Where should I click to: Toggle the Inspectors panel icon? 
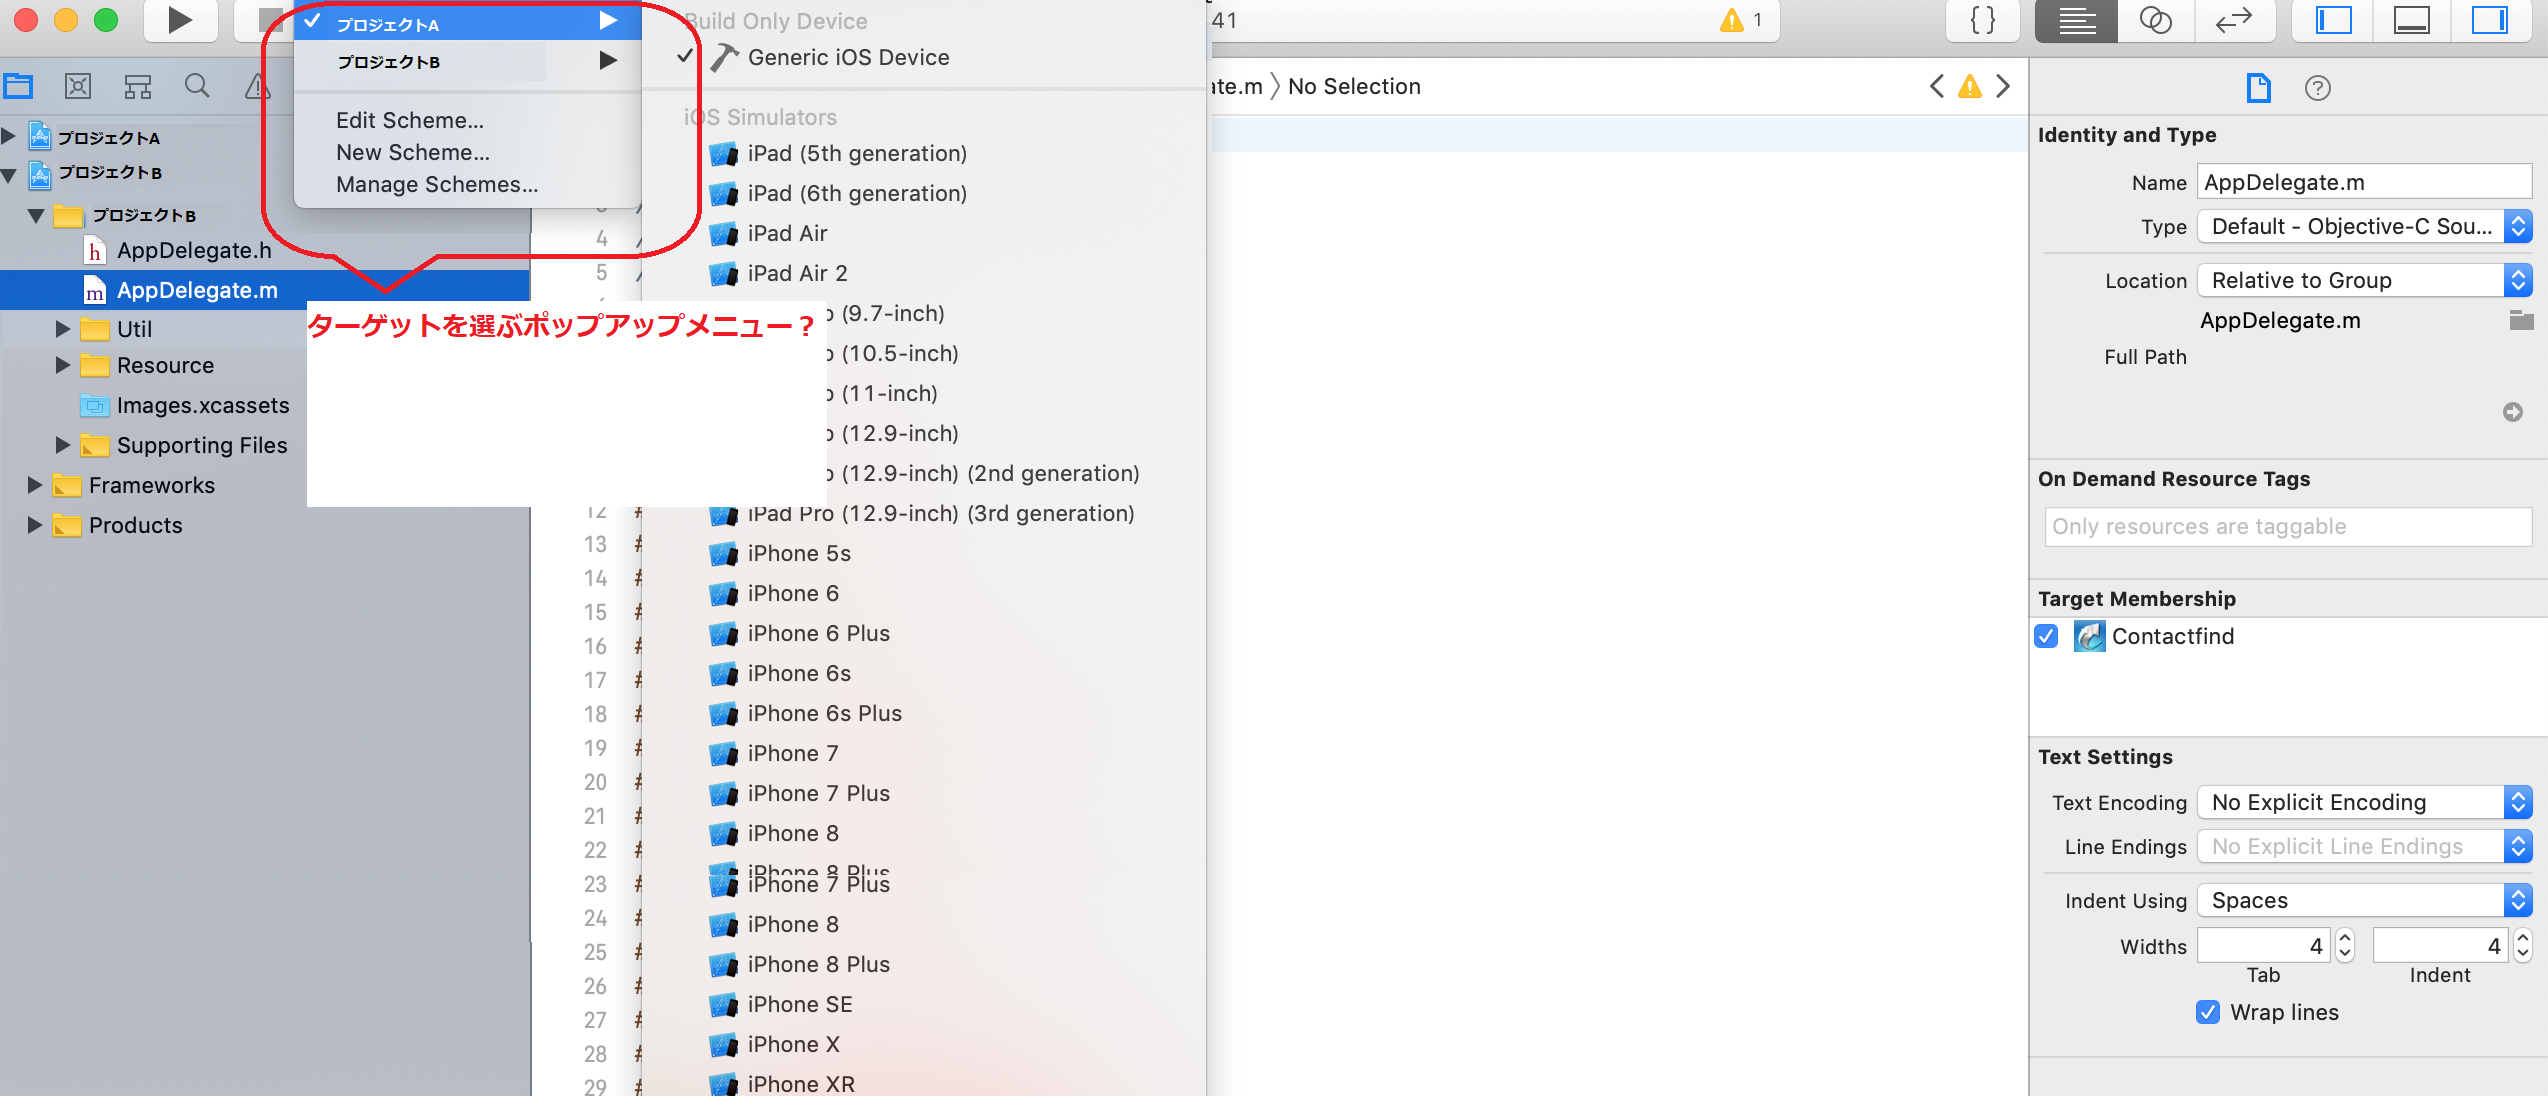click(x=2490, y=20)
